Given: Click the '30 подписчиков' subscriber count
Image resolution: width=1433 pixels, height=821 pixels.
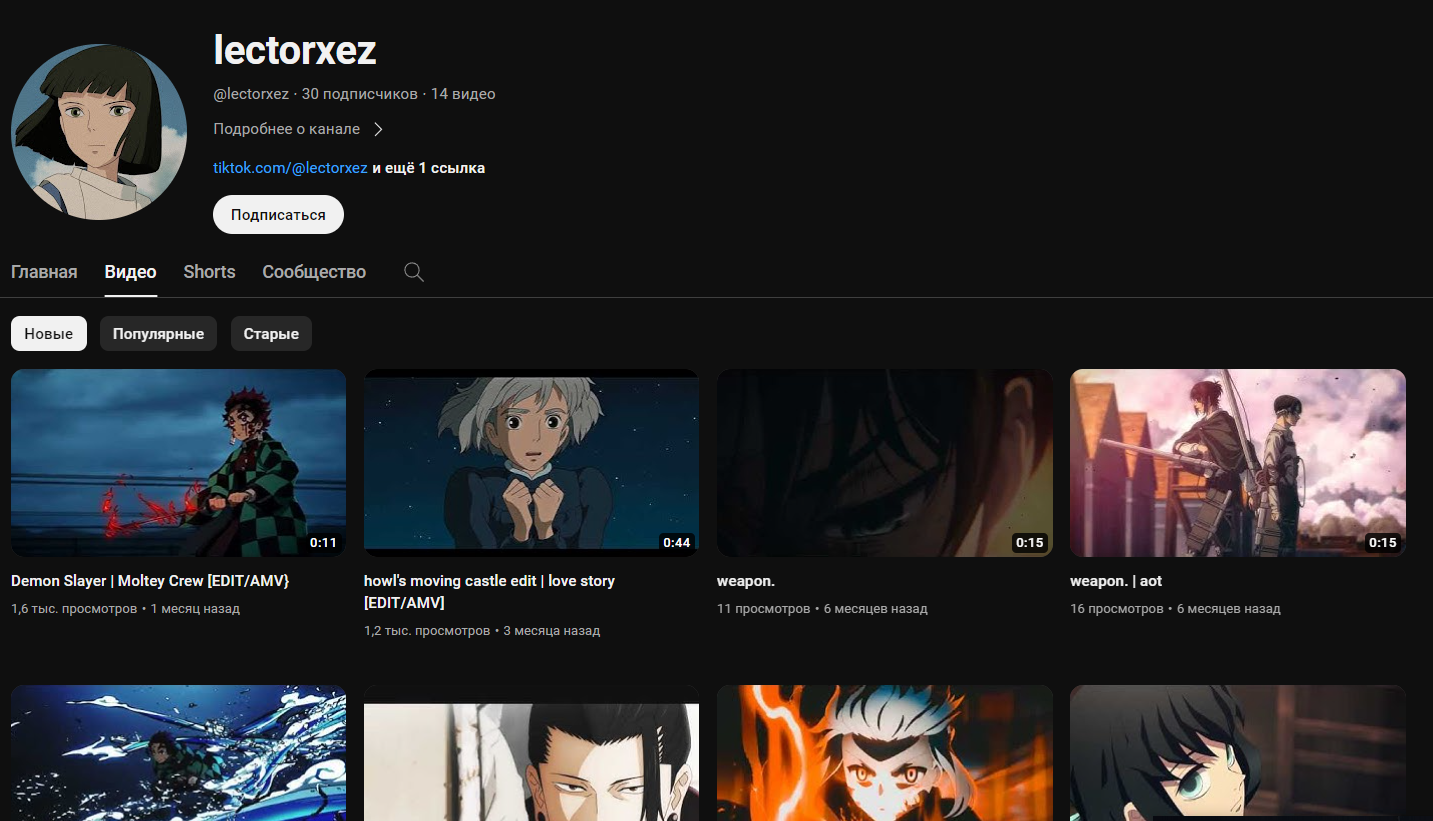Looking at the screenshot, I should 360,94.
